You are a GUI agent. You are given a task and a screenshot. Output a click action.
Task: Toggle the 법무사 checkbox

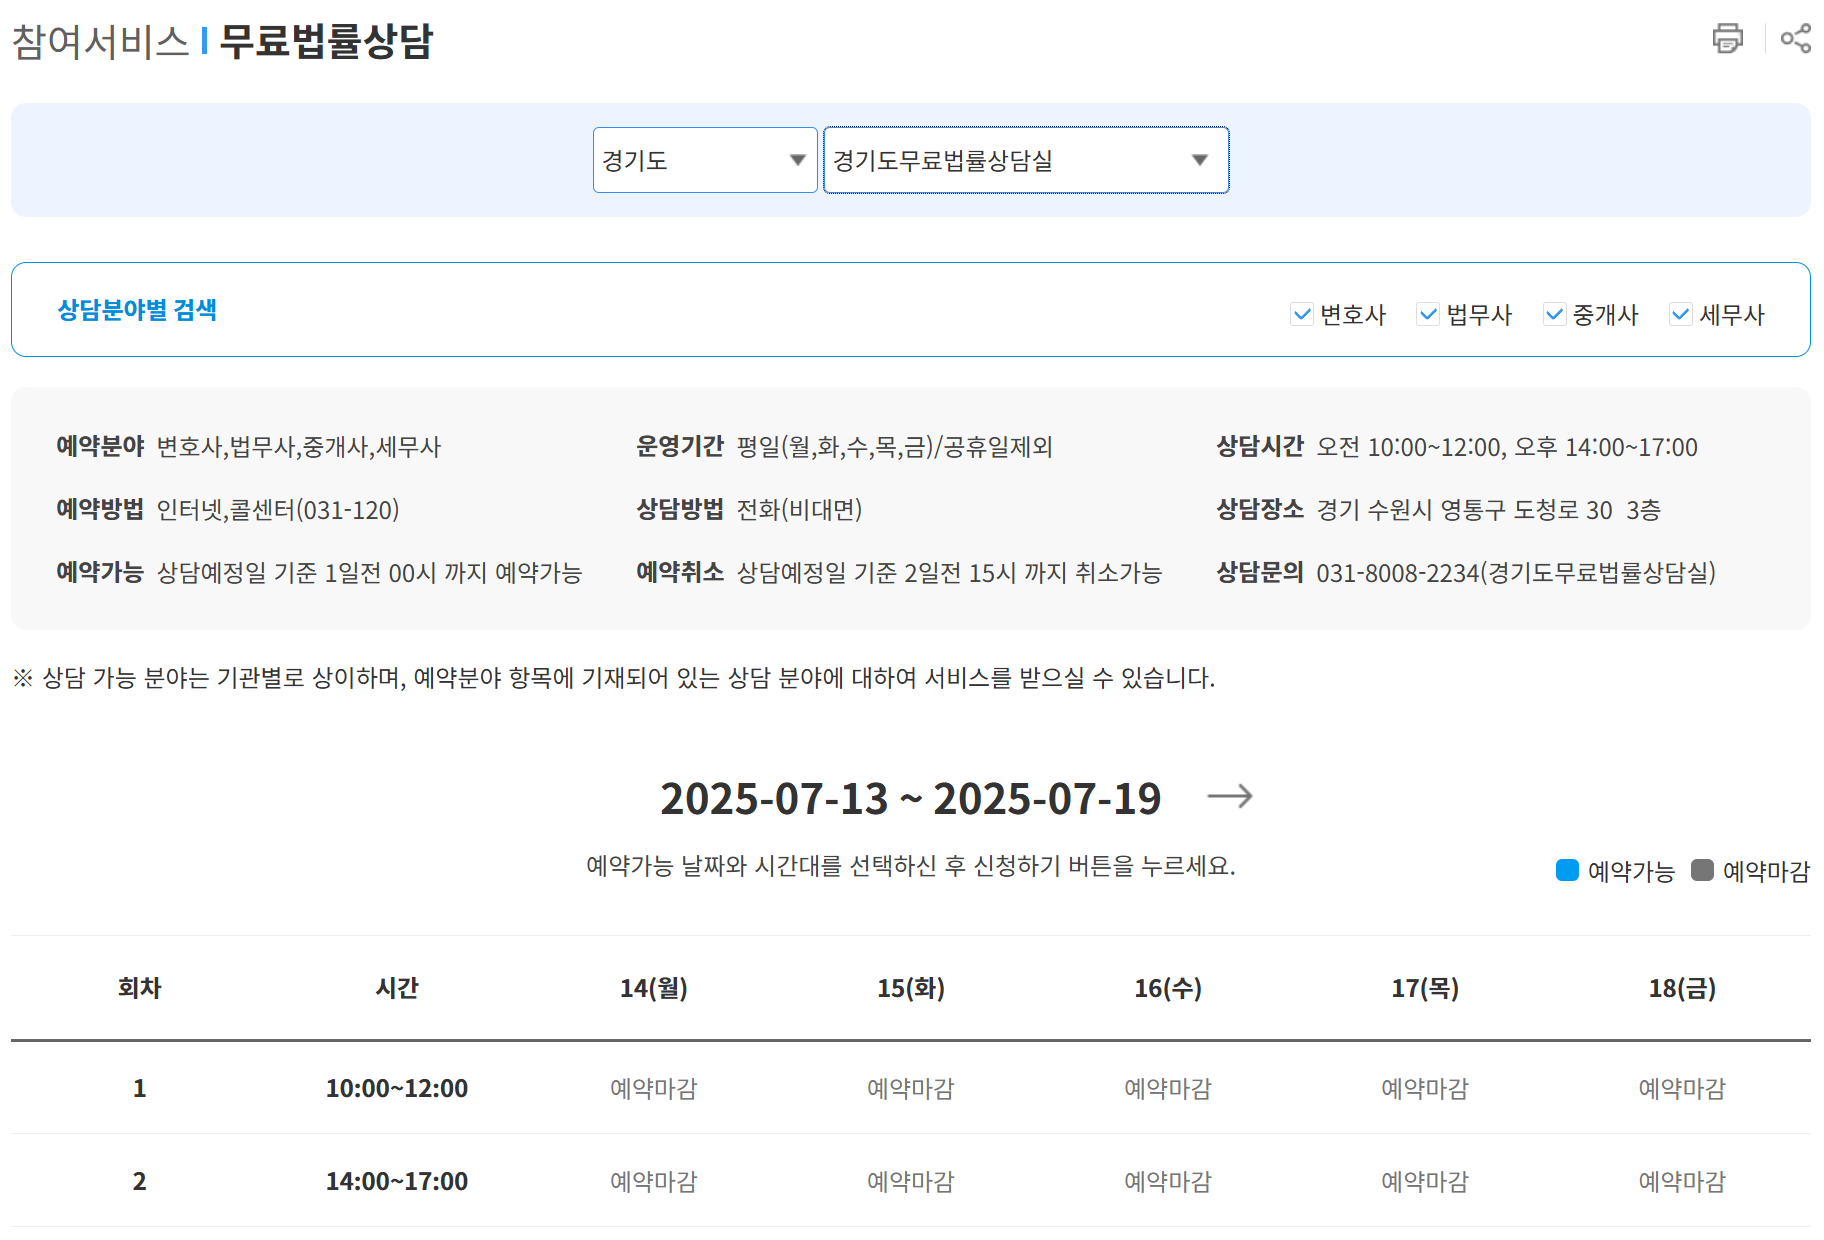(x=1428, y=314)
